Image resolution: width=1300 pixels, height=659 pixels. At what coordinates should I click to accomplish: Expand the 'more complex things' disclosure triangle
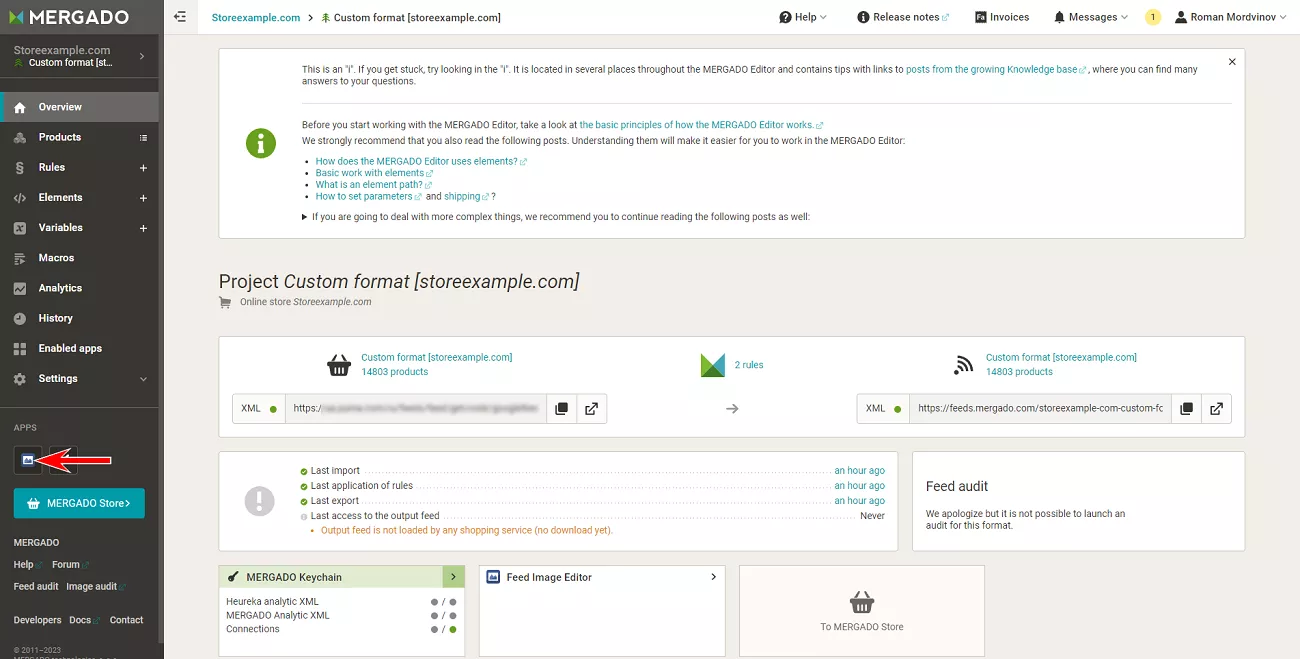(x=305, y=217)
